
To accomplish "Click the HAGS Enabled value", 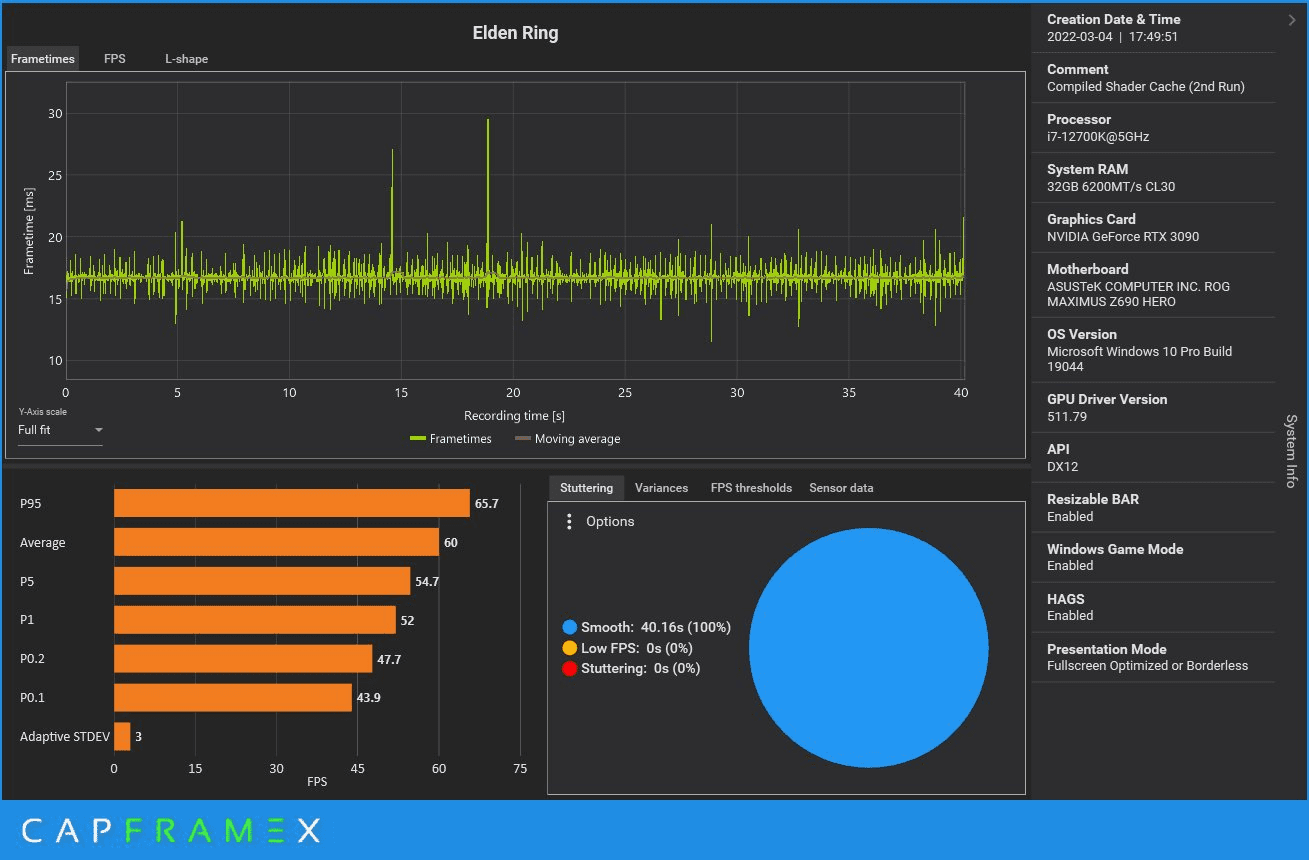I will [x=1070, y=616].
